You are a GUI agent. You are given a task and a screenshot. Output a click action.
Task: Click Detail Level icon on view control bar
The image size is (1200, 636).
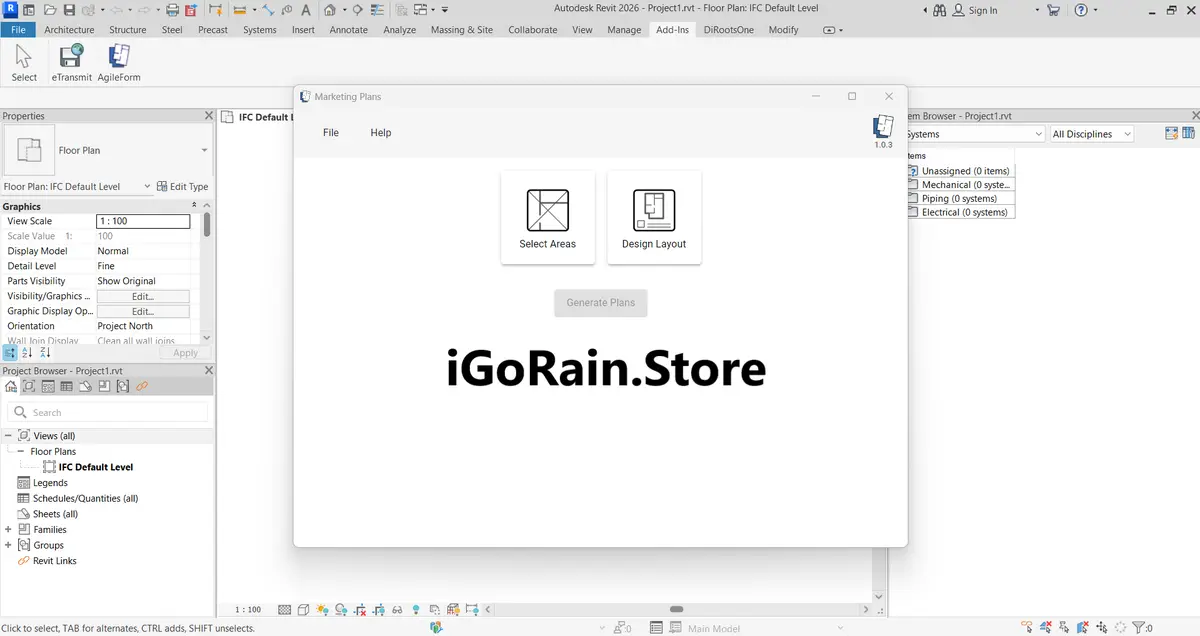pyautogui.click(x=284, y=609)
